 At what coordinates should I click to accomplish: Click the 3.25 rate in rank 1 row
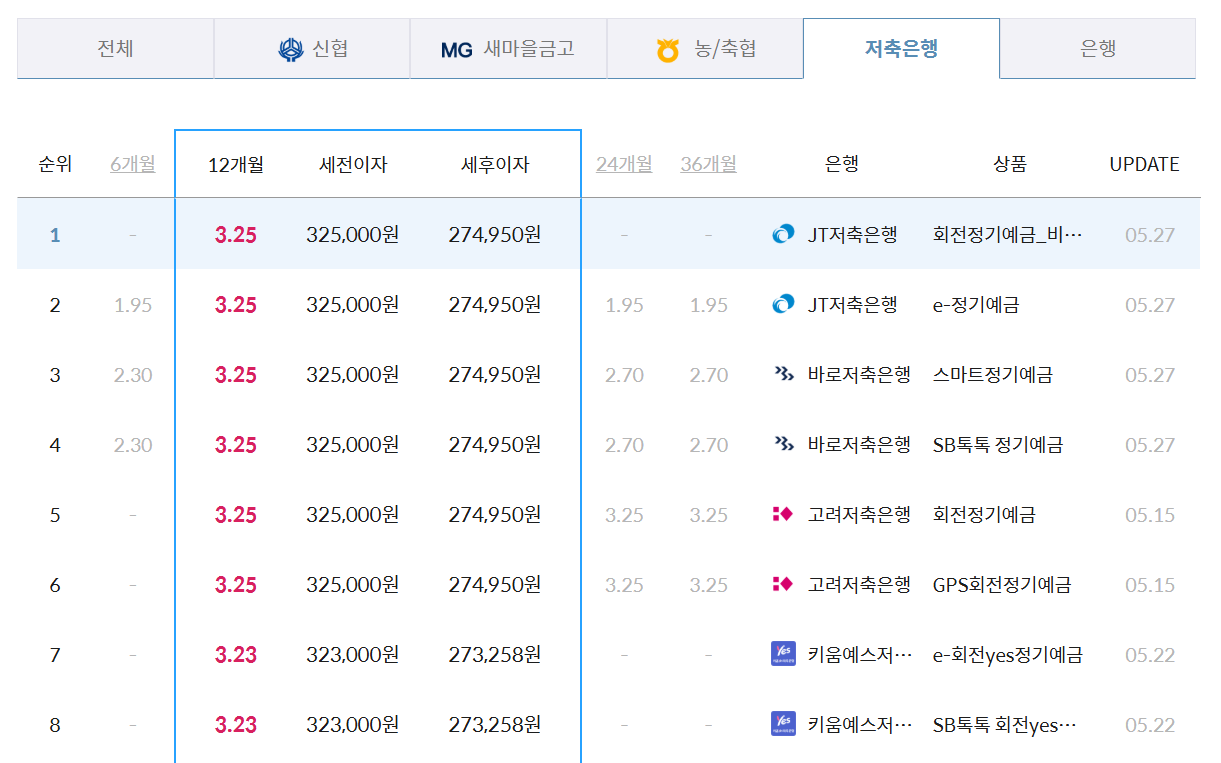[x=236, y=234]
